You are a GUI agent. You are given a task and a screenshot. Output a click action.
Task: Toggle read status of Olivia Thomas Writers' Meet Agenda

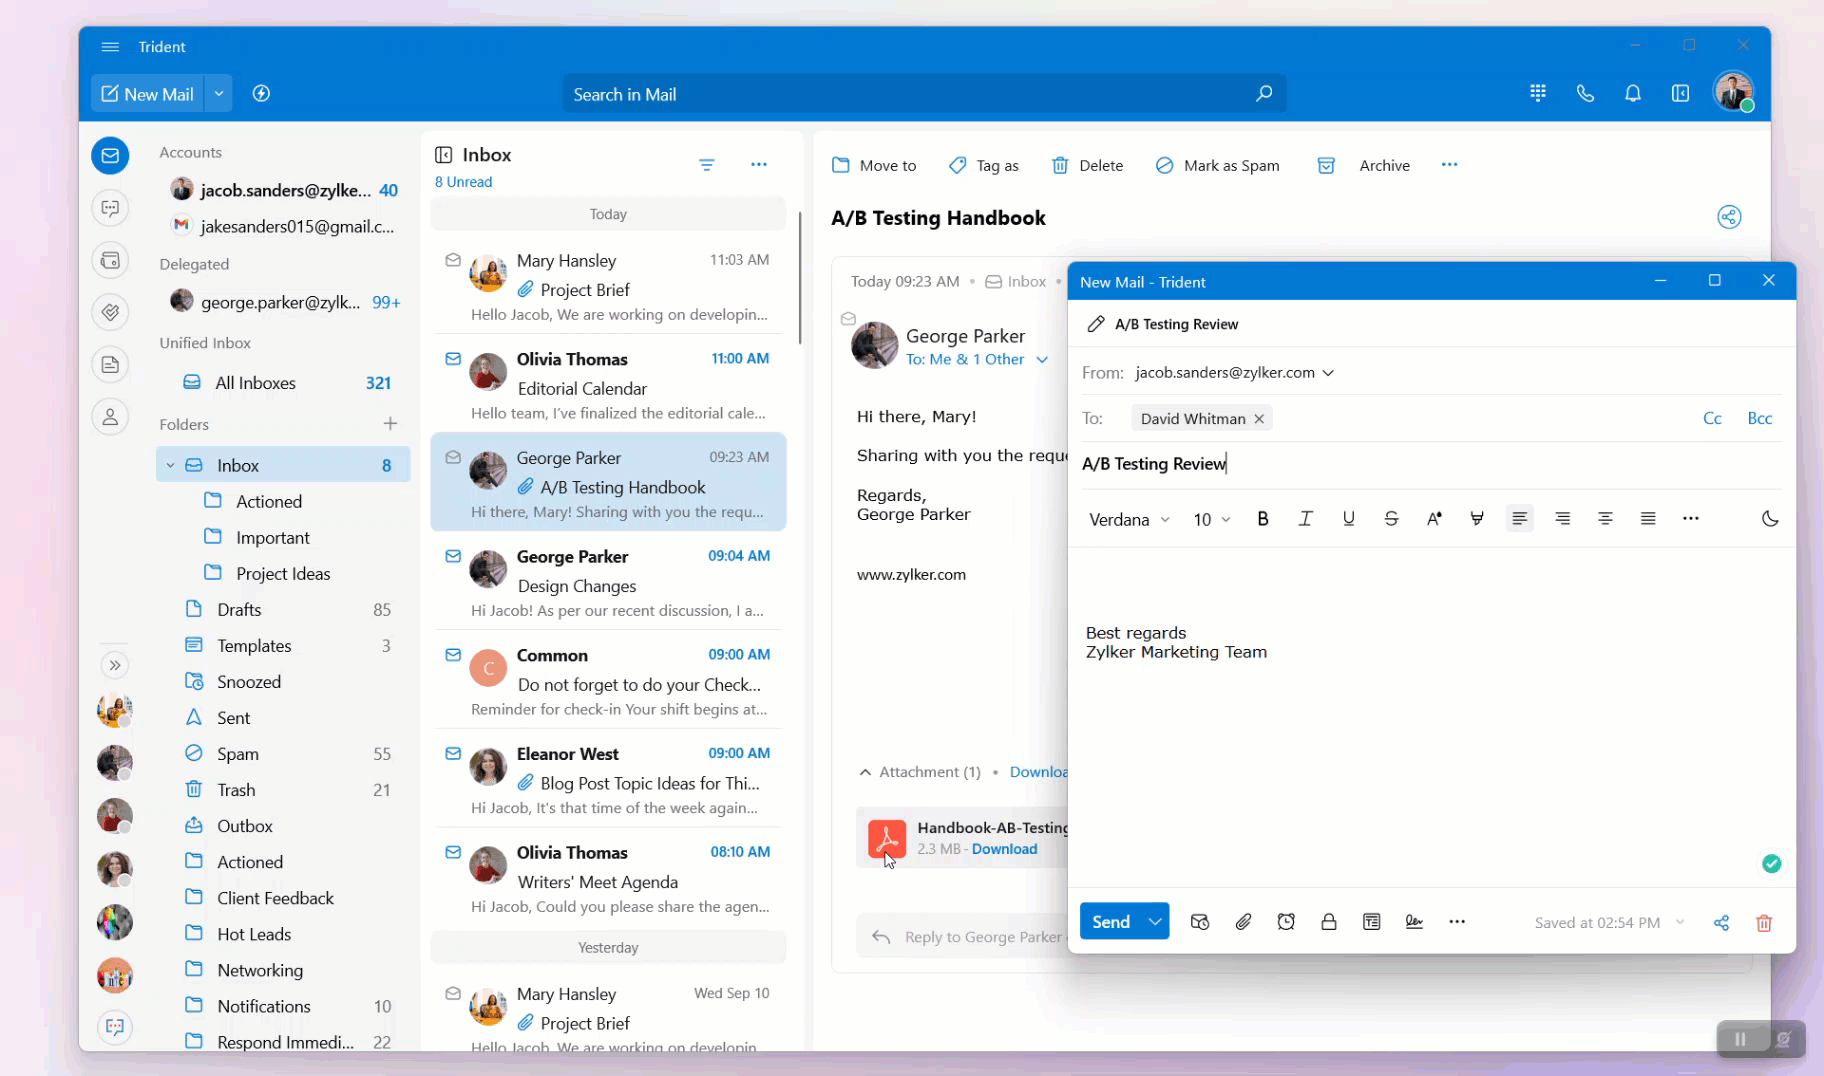click(453, 852)
